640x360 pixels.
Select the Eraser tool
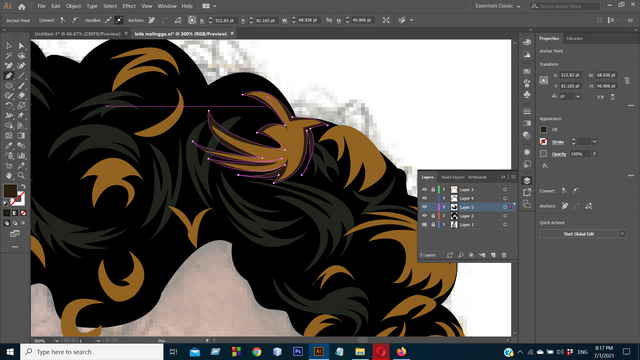click(x=21, y=96)
